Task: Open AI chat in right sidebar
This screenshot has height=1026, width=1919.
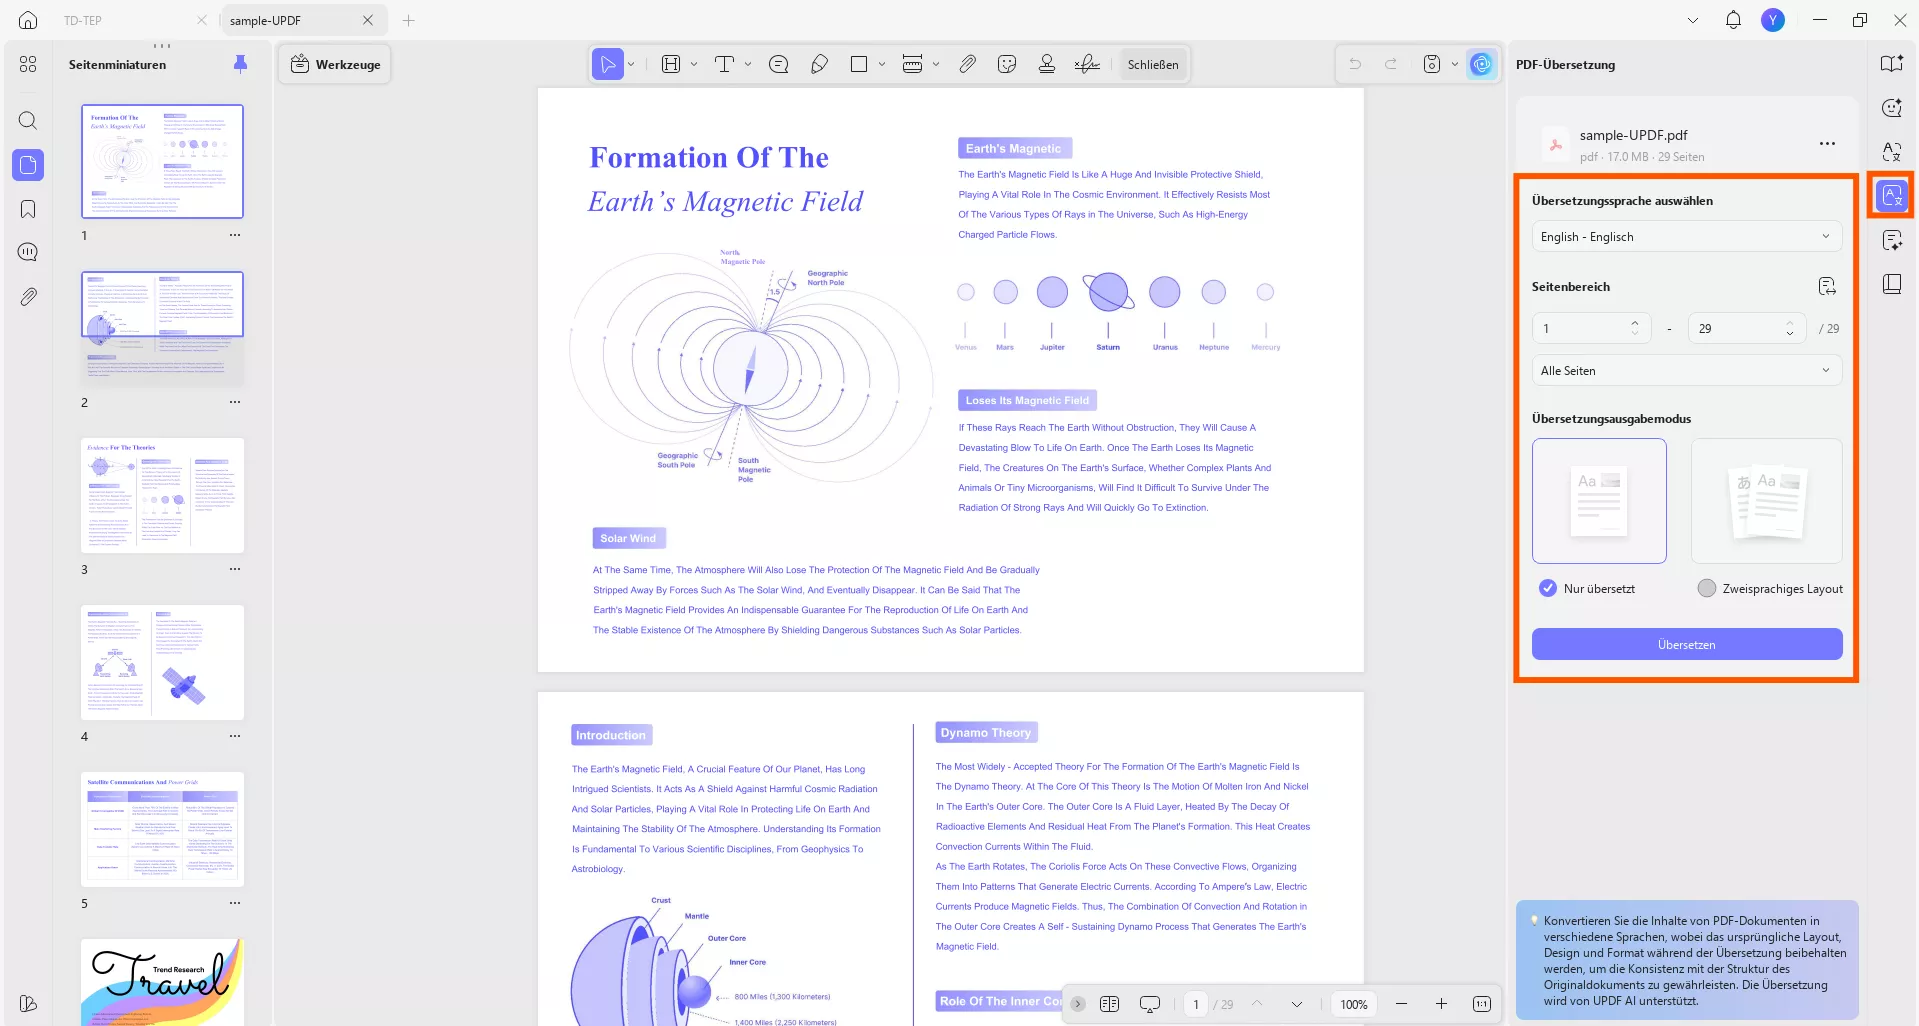Action: coord(1891,108)
